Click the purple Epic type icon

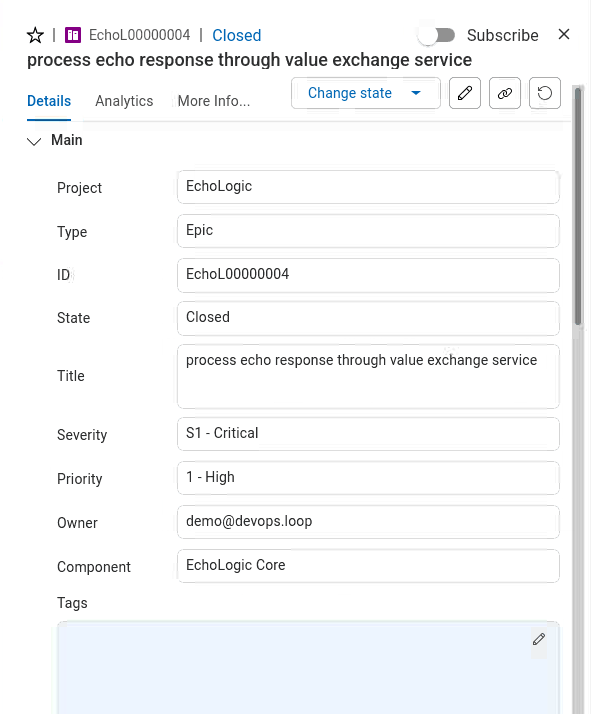click(x=73, y=35)
